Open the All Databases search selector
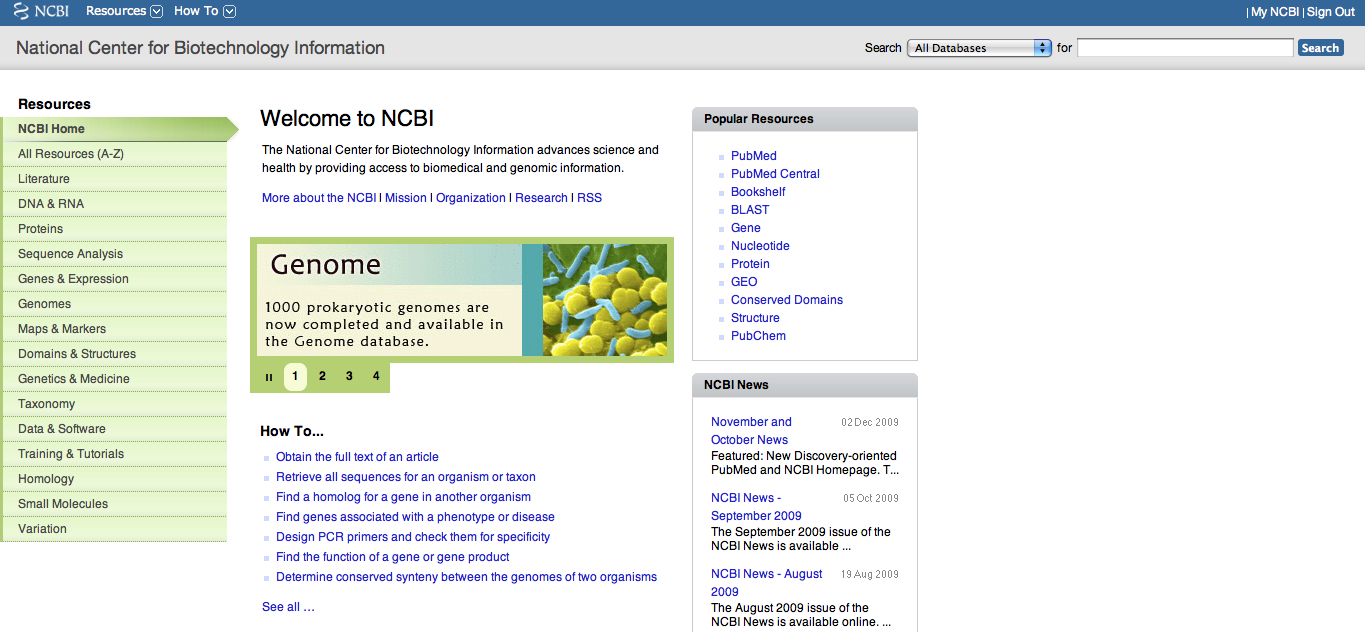 979,48
